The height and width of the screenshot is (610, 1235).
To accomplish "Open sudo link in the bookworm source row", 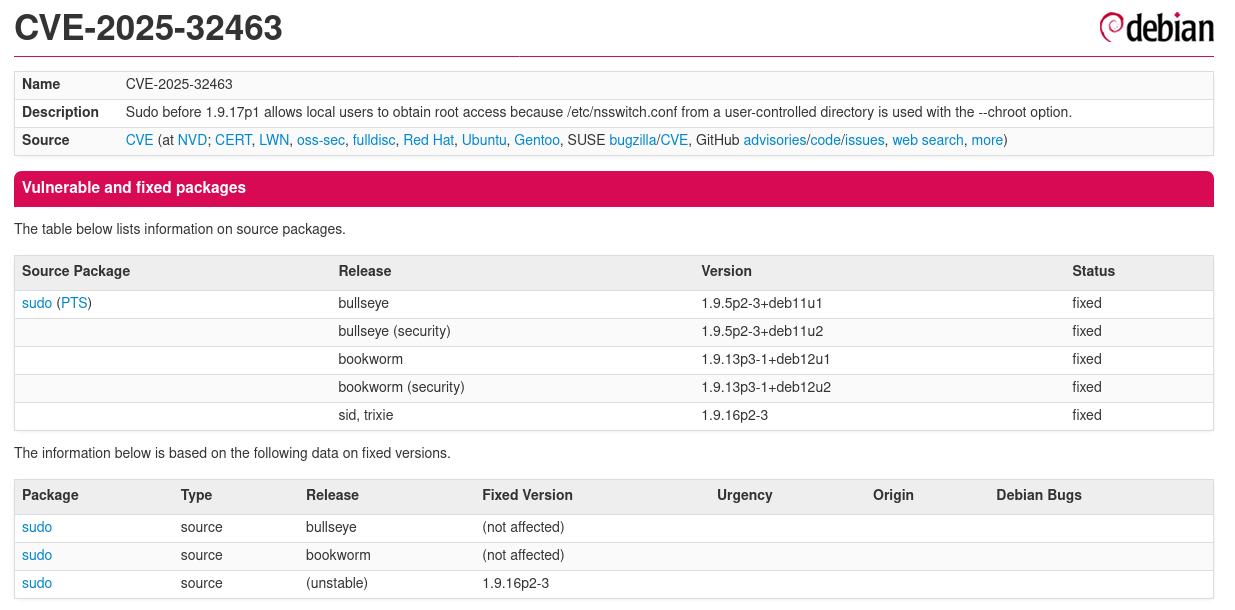I will pos(37,555).
